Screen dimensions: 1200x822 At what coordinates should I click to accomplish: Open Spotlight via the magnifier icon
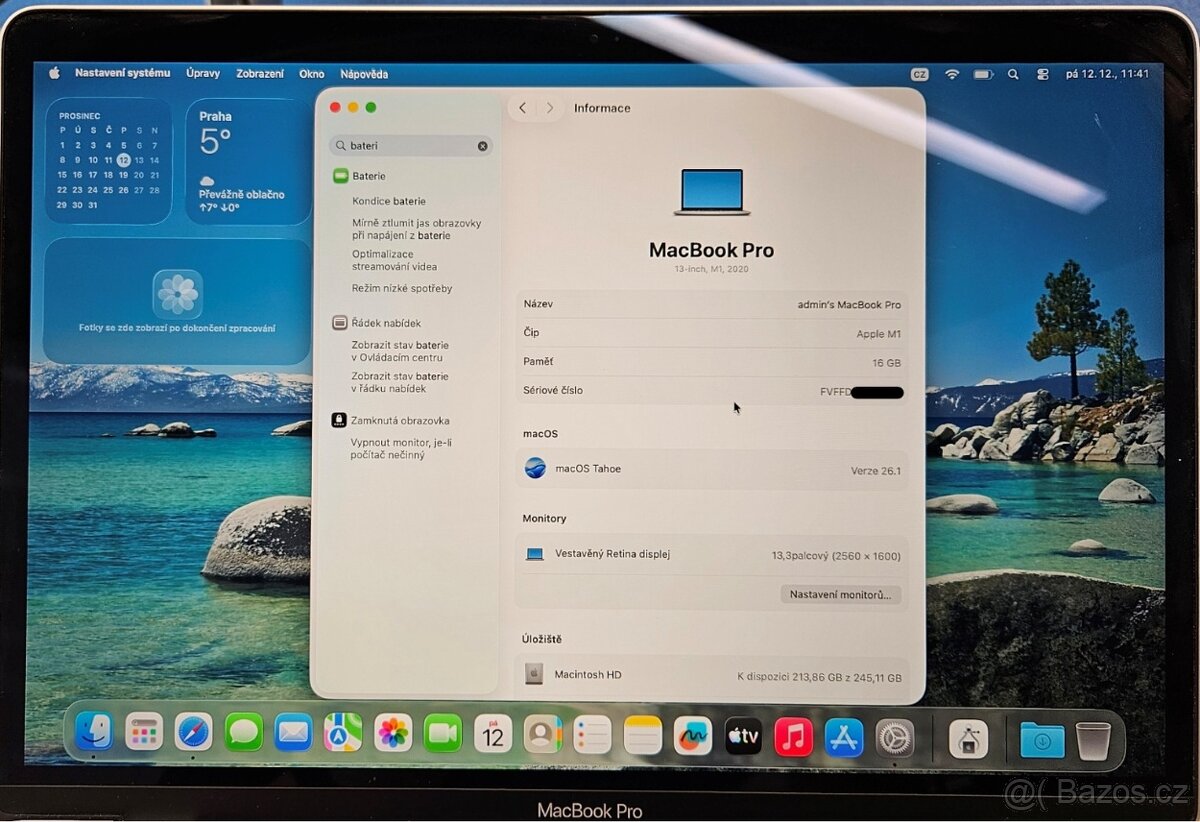(x=1013, y=73)
